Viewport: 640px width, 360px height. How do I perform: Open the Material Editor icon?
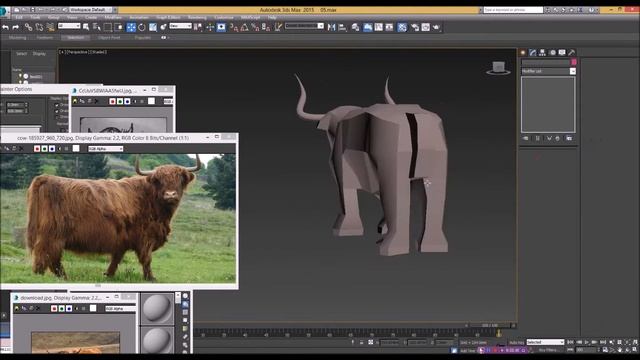[402, 27]
